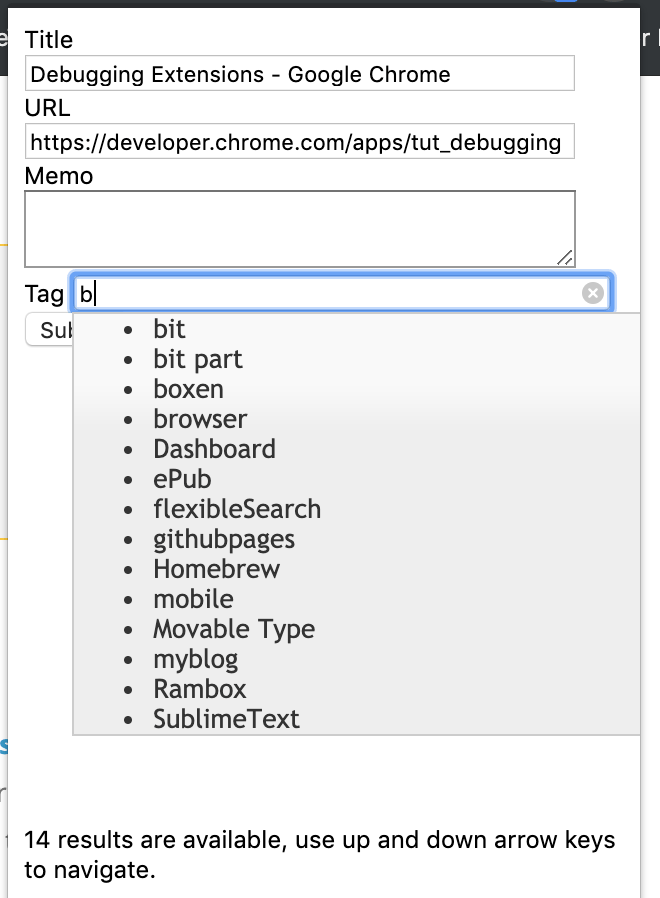This screenshot has height=898, width=660.
Task: Click the URL input field
Action: coord(300,142)
